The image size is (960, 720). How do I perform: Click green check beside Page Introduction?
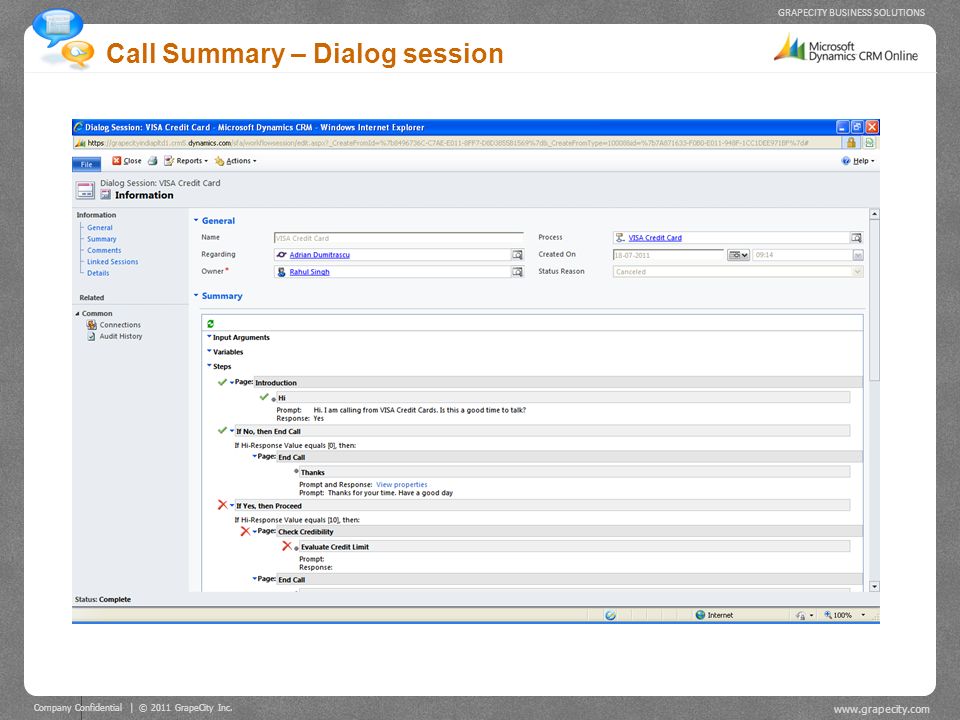click(222, 382)
